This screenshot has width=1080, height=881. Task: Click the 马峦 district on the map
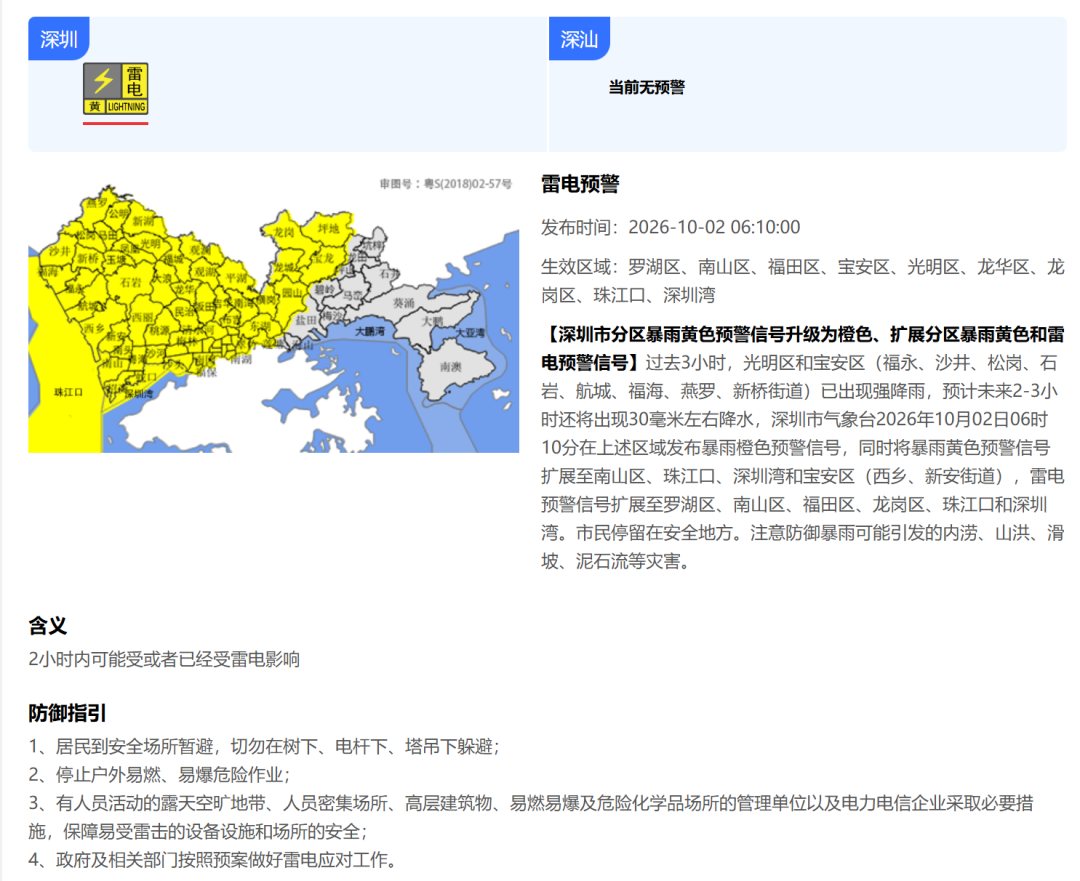click(353, 295)
